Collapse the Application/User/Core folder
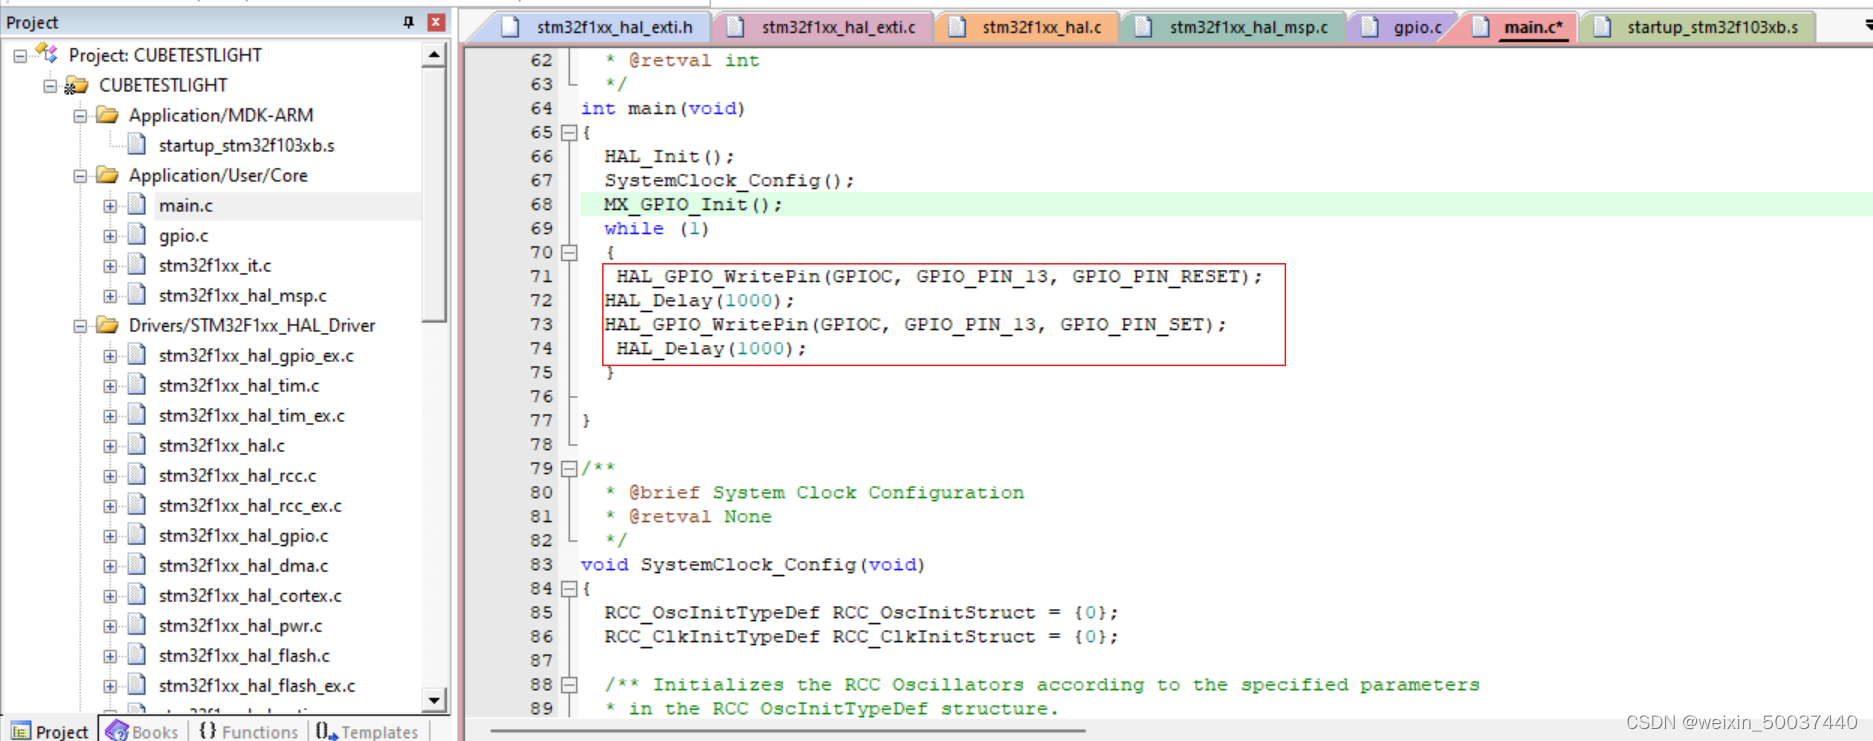Image resolution: width=1873 pixels, height=741 pixels. click(80, 176)
